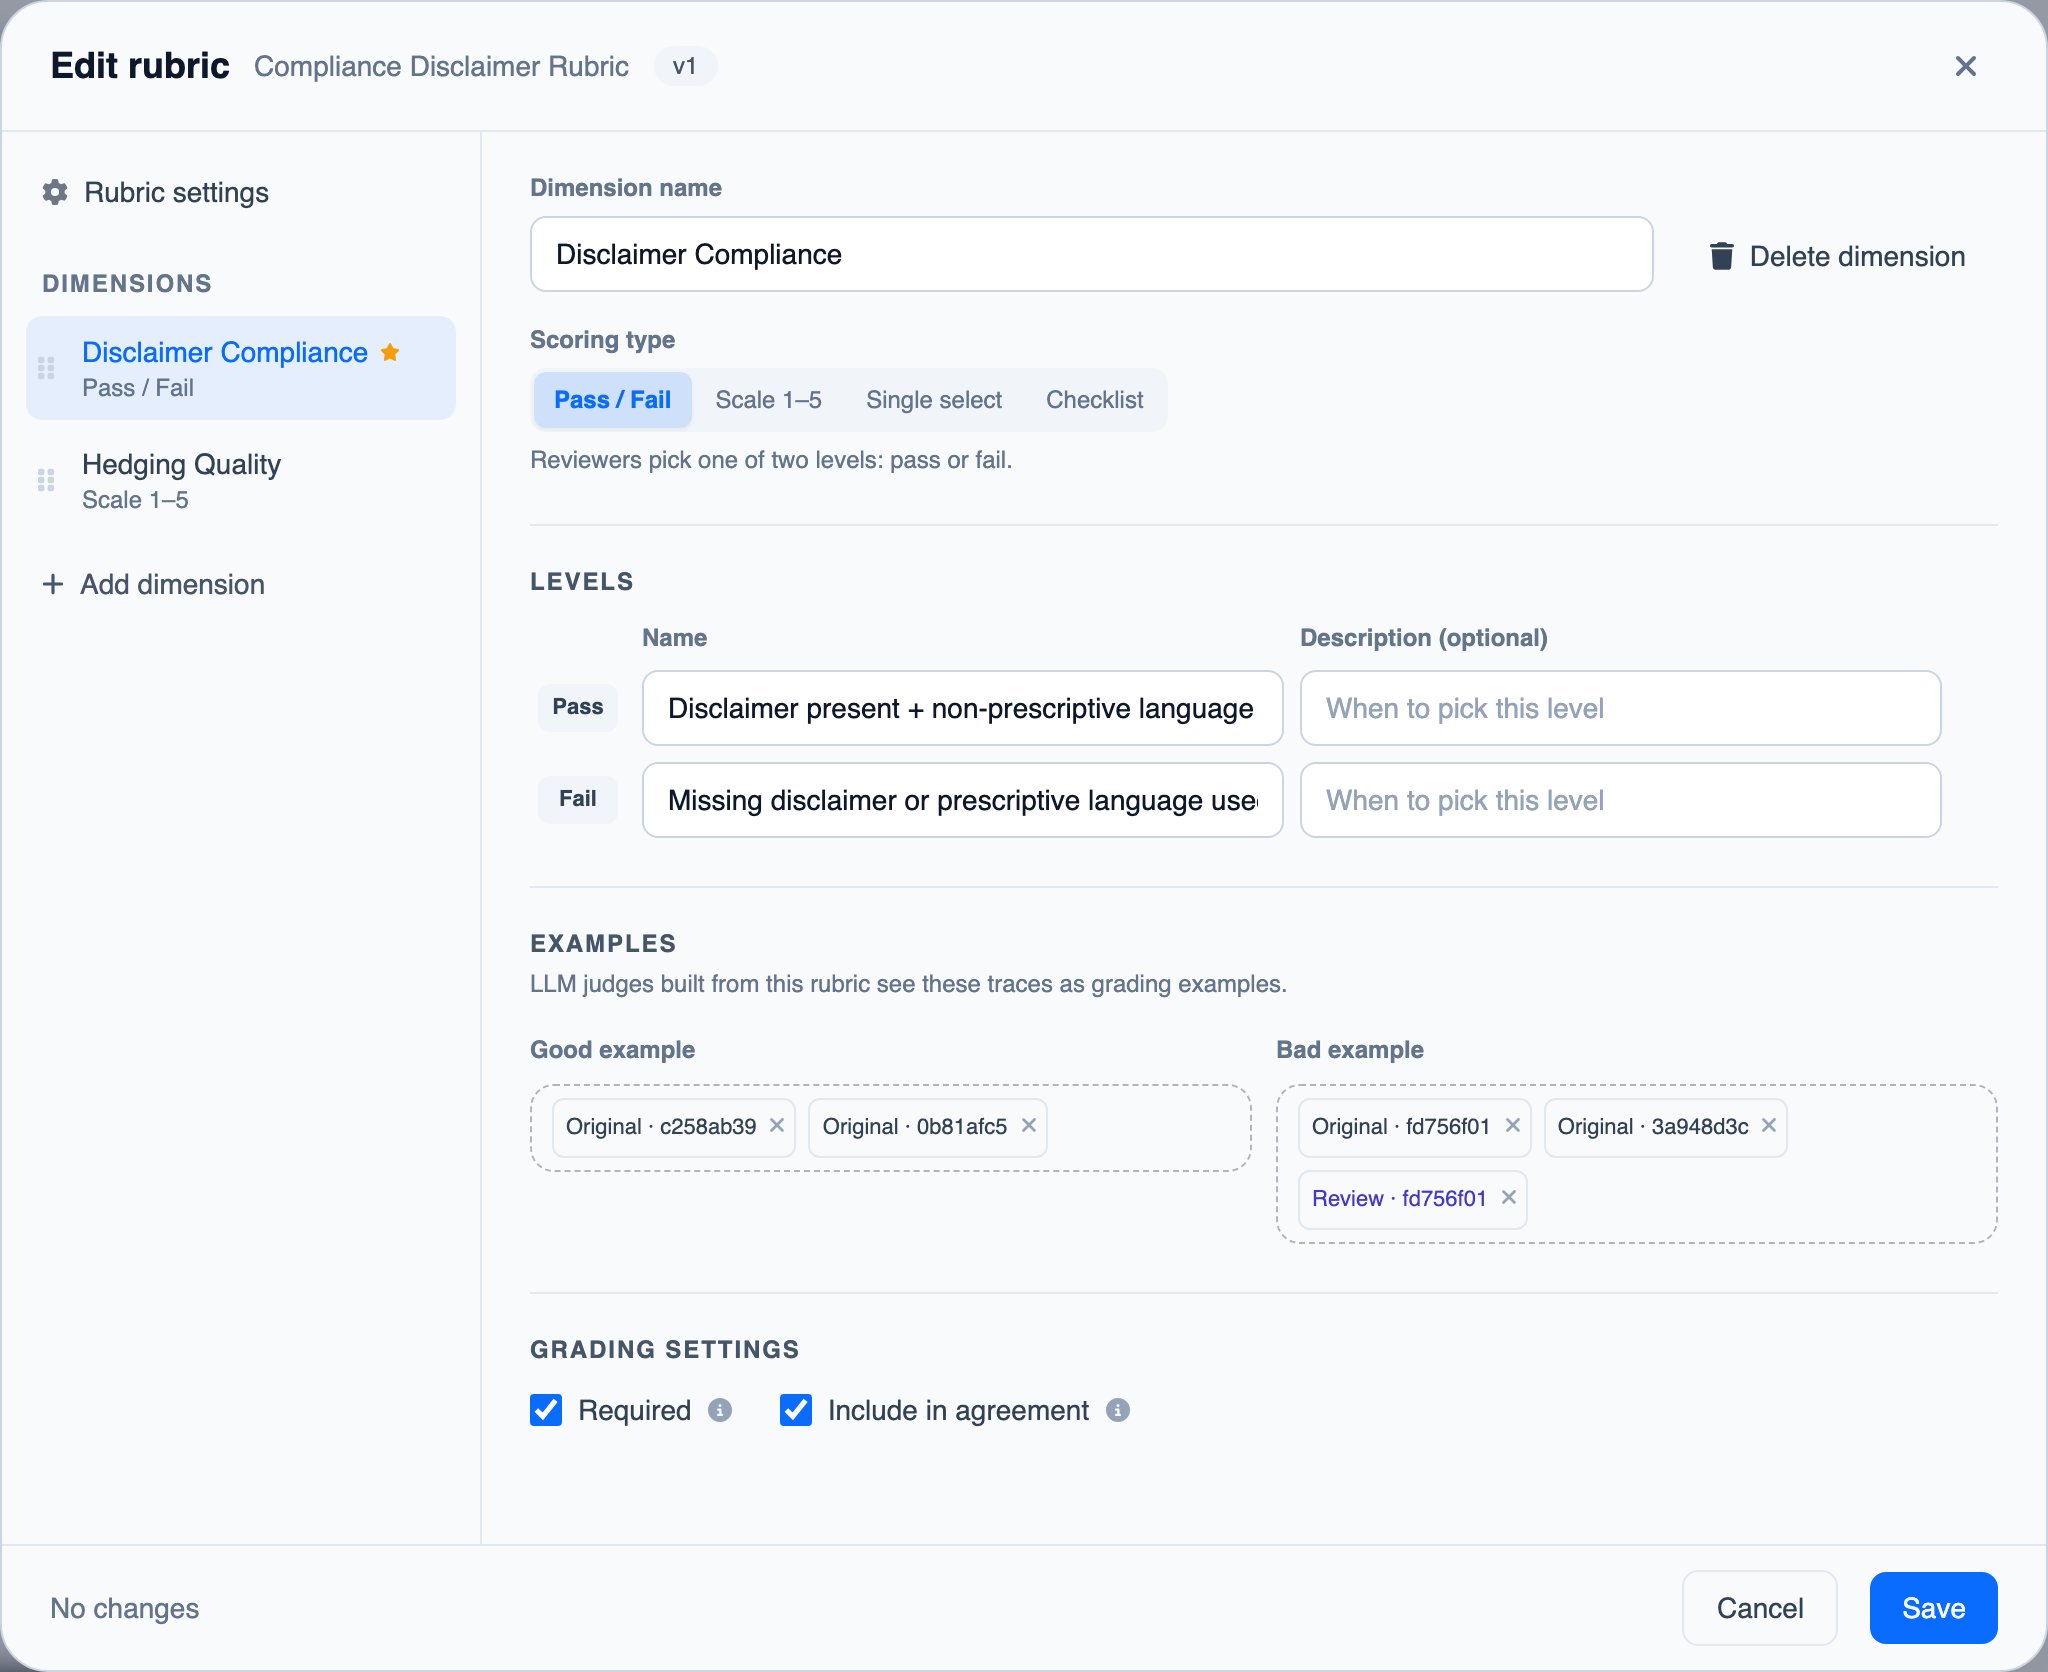This screenshot has height=1672, width=2048.
Task: Click the star on Disclaimer Compliance
Action: point(390,352)
